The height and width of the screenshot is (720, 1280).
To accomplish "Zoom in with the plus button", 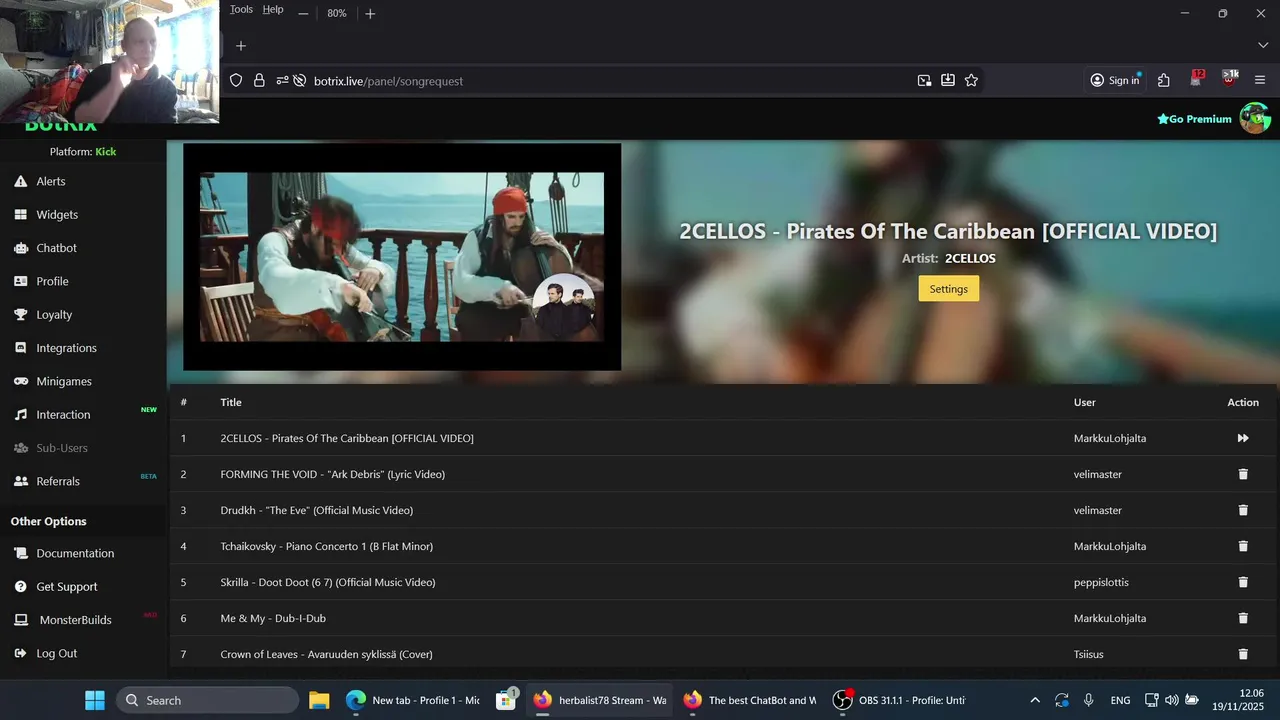I will coord(370,13).
